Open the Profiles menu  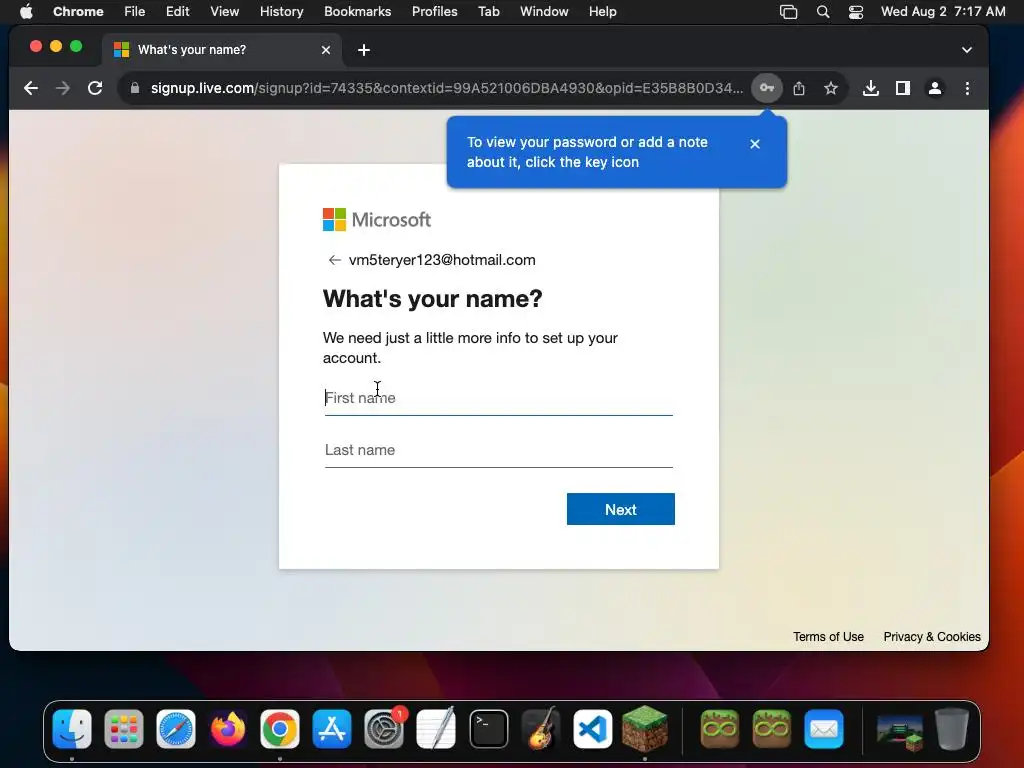tap(434, 12)
